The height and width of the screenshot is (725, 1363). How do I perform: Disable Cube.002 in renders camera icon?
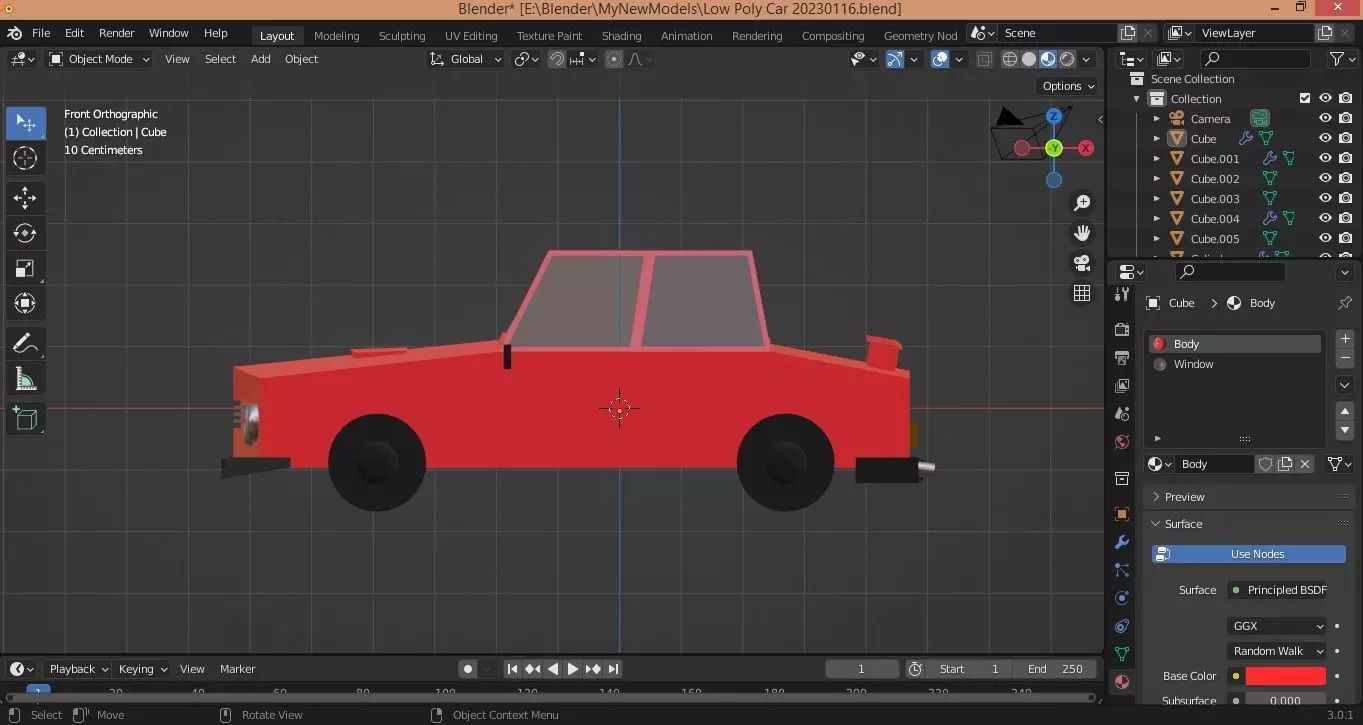pos(1346,179)
